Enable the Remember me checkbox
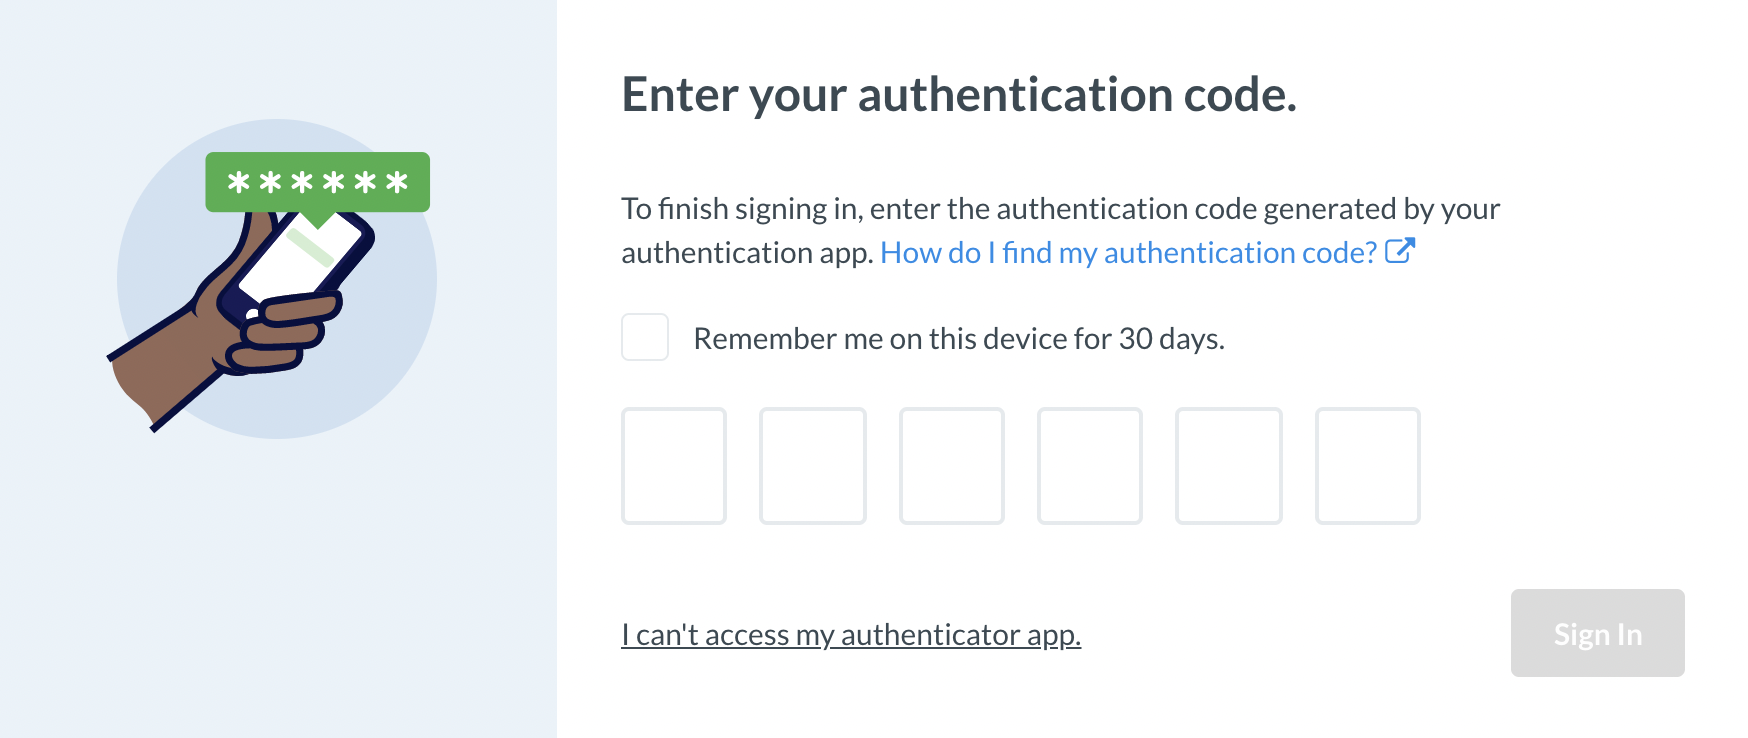The width and height of the screenshot is (1748, 738). coord(645,337)
